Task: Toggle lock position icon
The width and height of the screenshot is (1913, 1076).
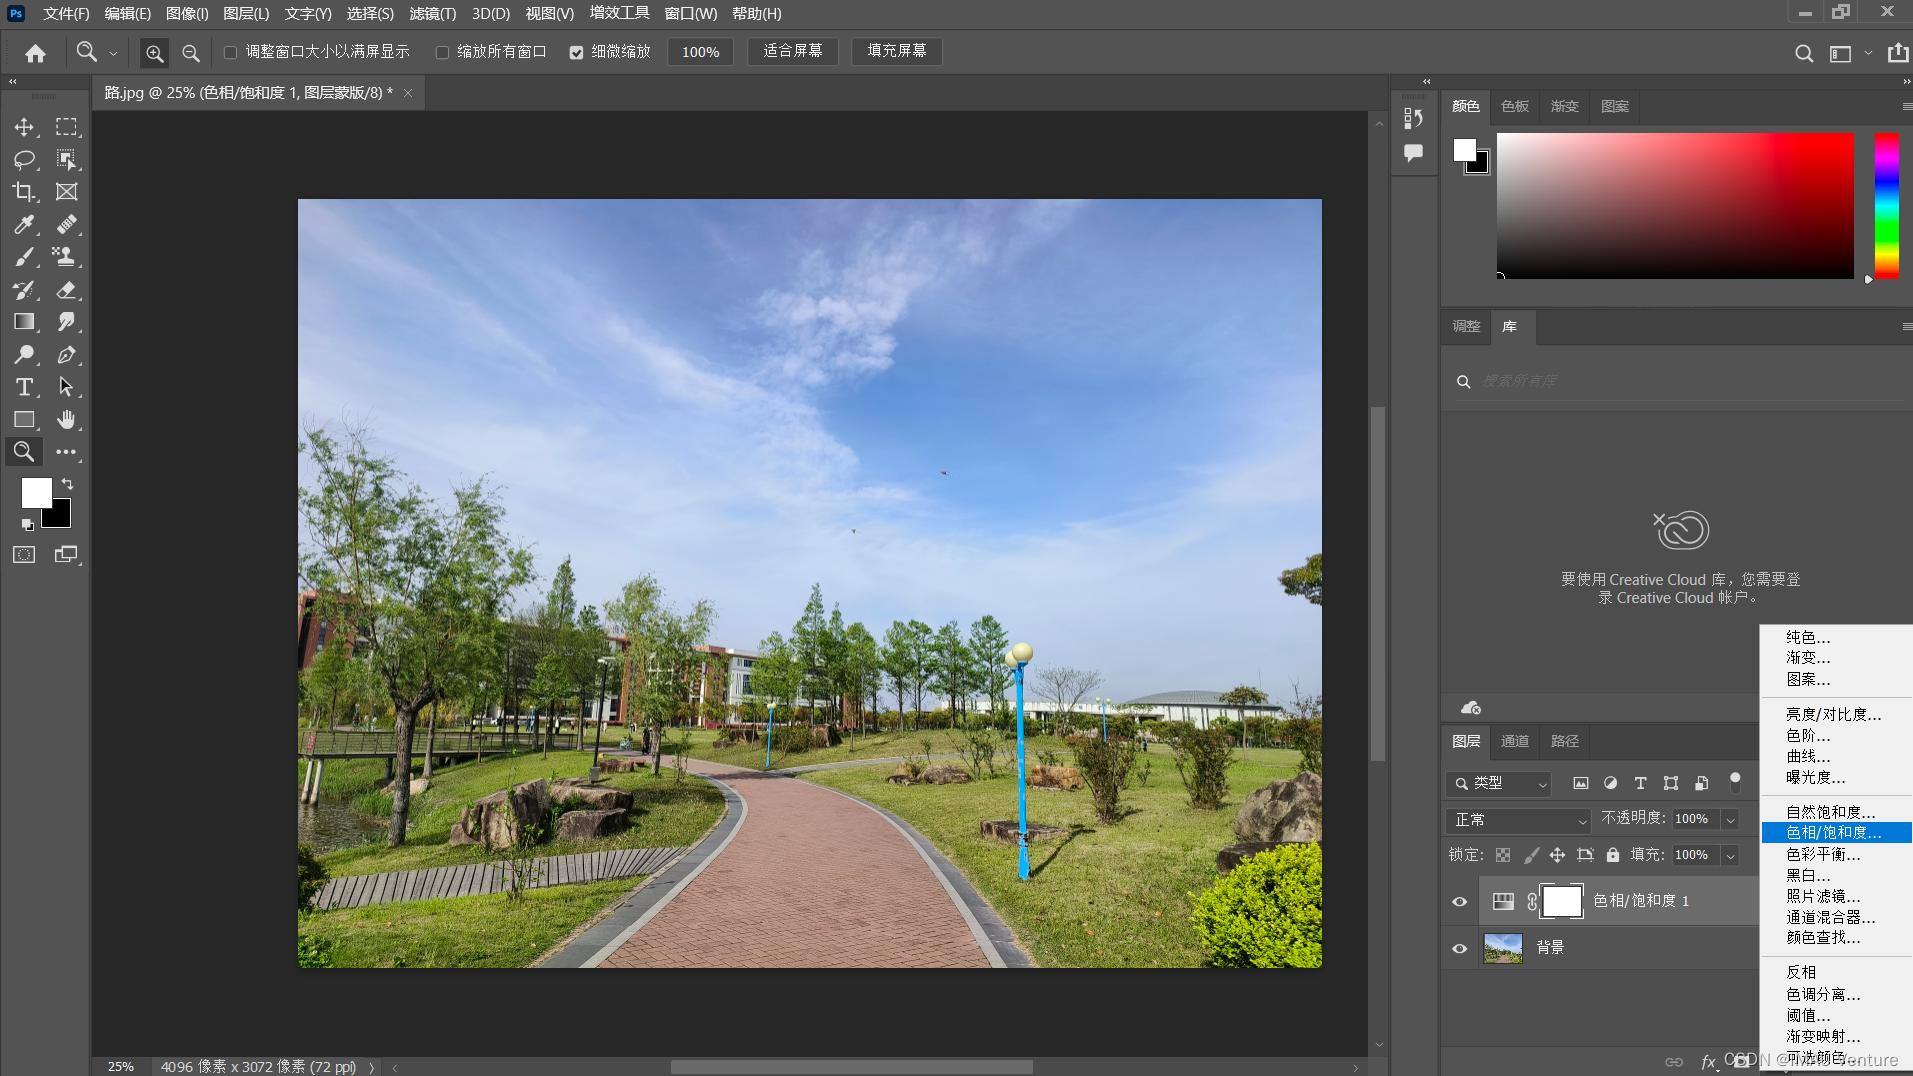Action: (x=1557, y=855)
